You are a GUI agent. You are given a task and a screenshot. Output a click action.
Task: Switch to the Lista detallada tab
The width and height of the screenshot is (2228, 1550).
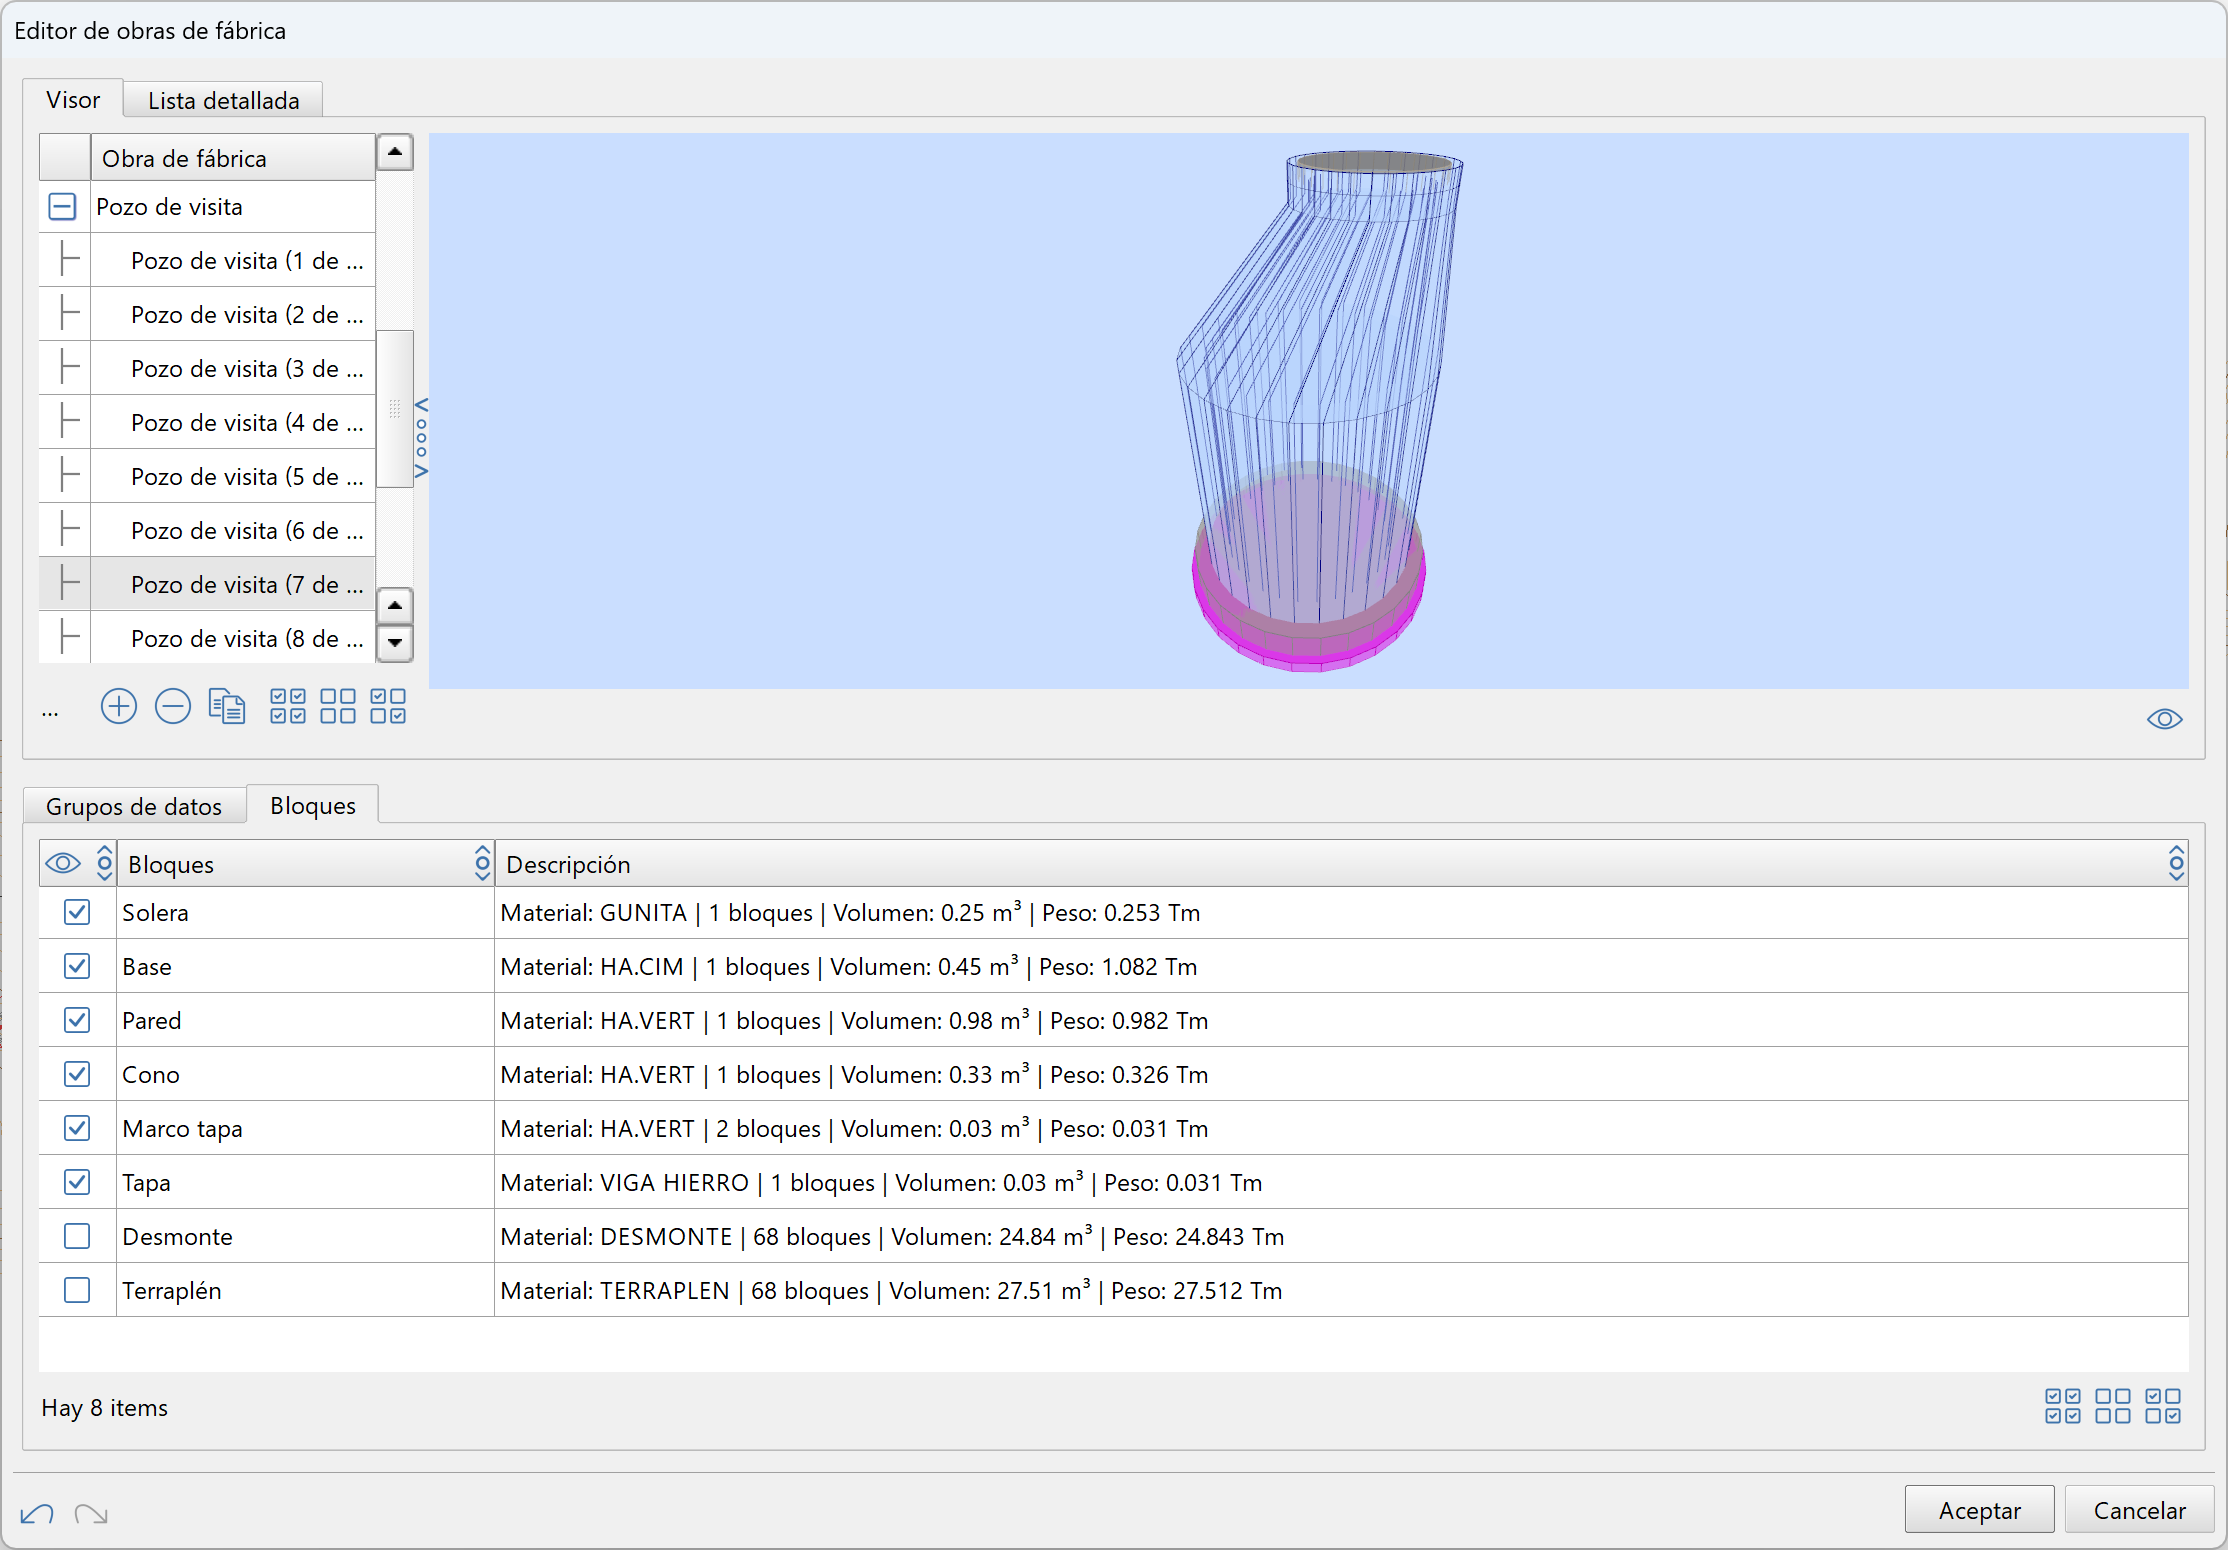(x=223, y=101)
